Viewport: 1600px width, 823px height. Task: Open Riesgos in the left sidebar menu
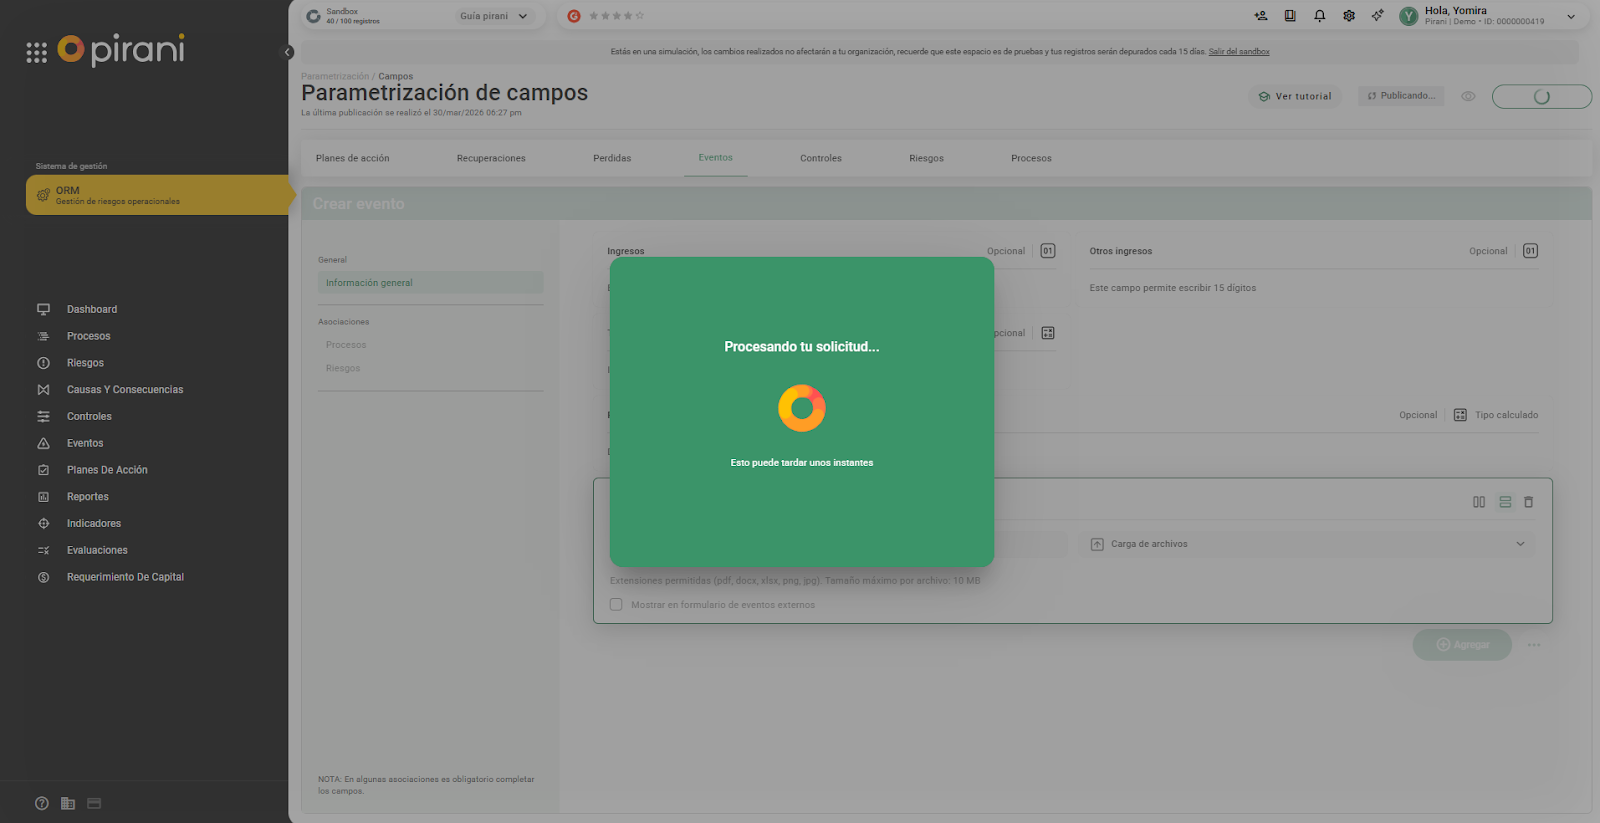(x=85, y=363)
